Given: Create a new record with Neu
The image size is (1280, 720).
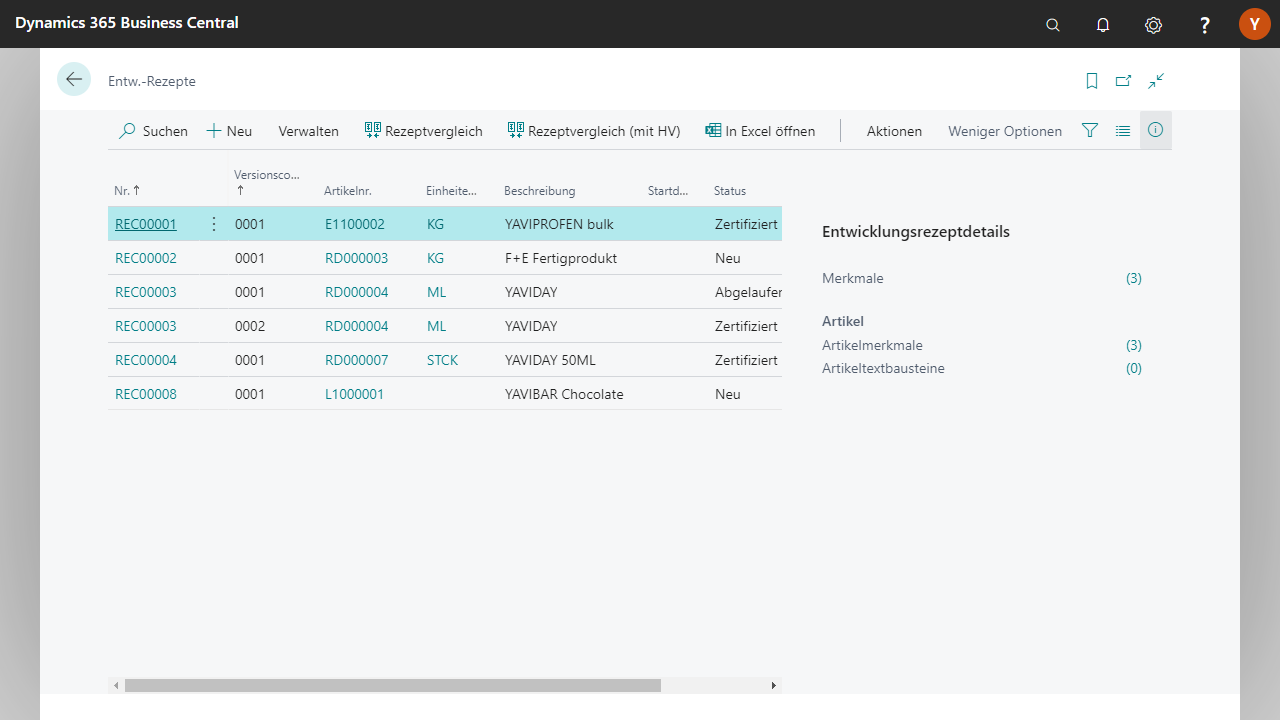Looking at the screenshot, I should click(x=229, y=131).
